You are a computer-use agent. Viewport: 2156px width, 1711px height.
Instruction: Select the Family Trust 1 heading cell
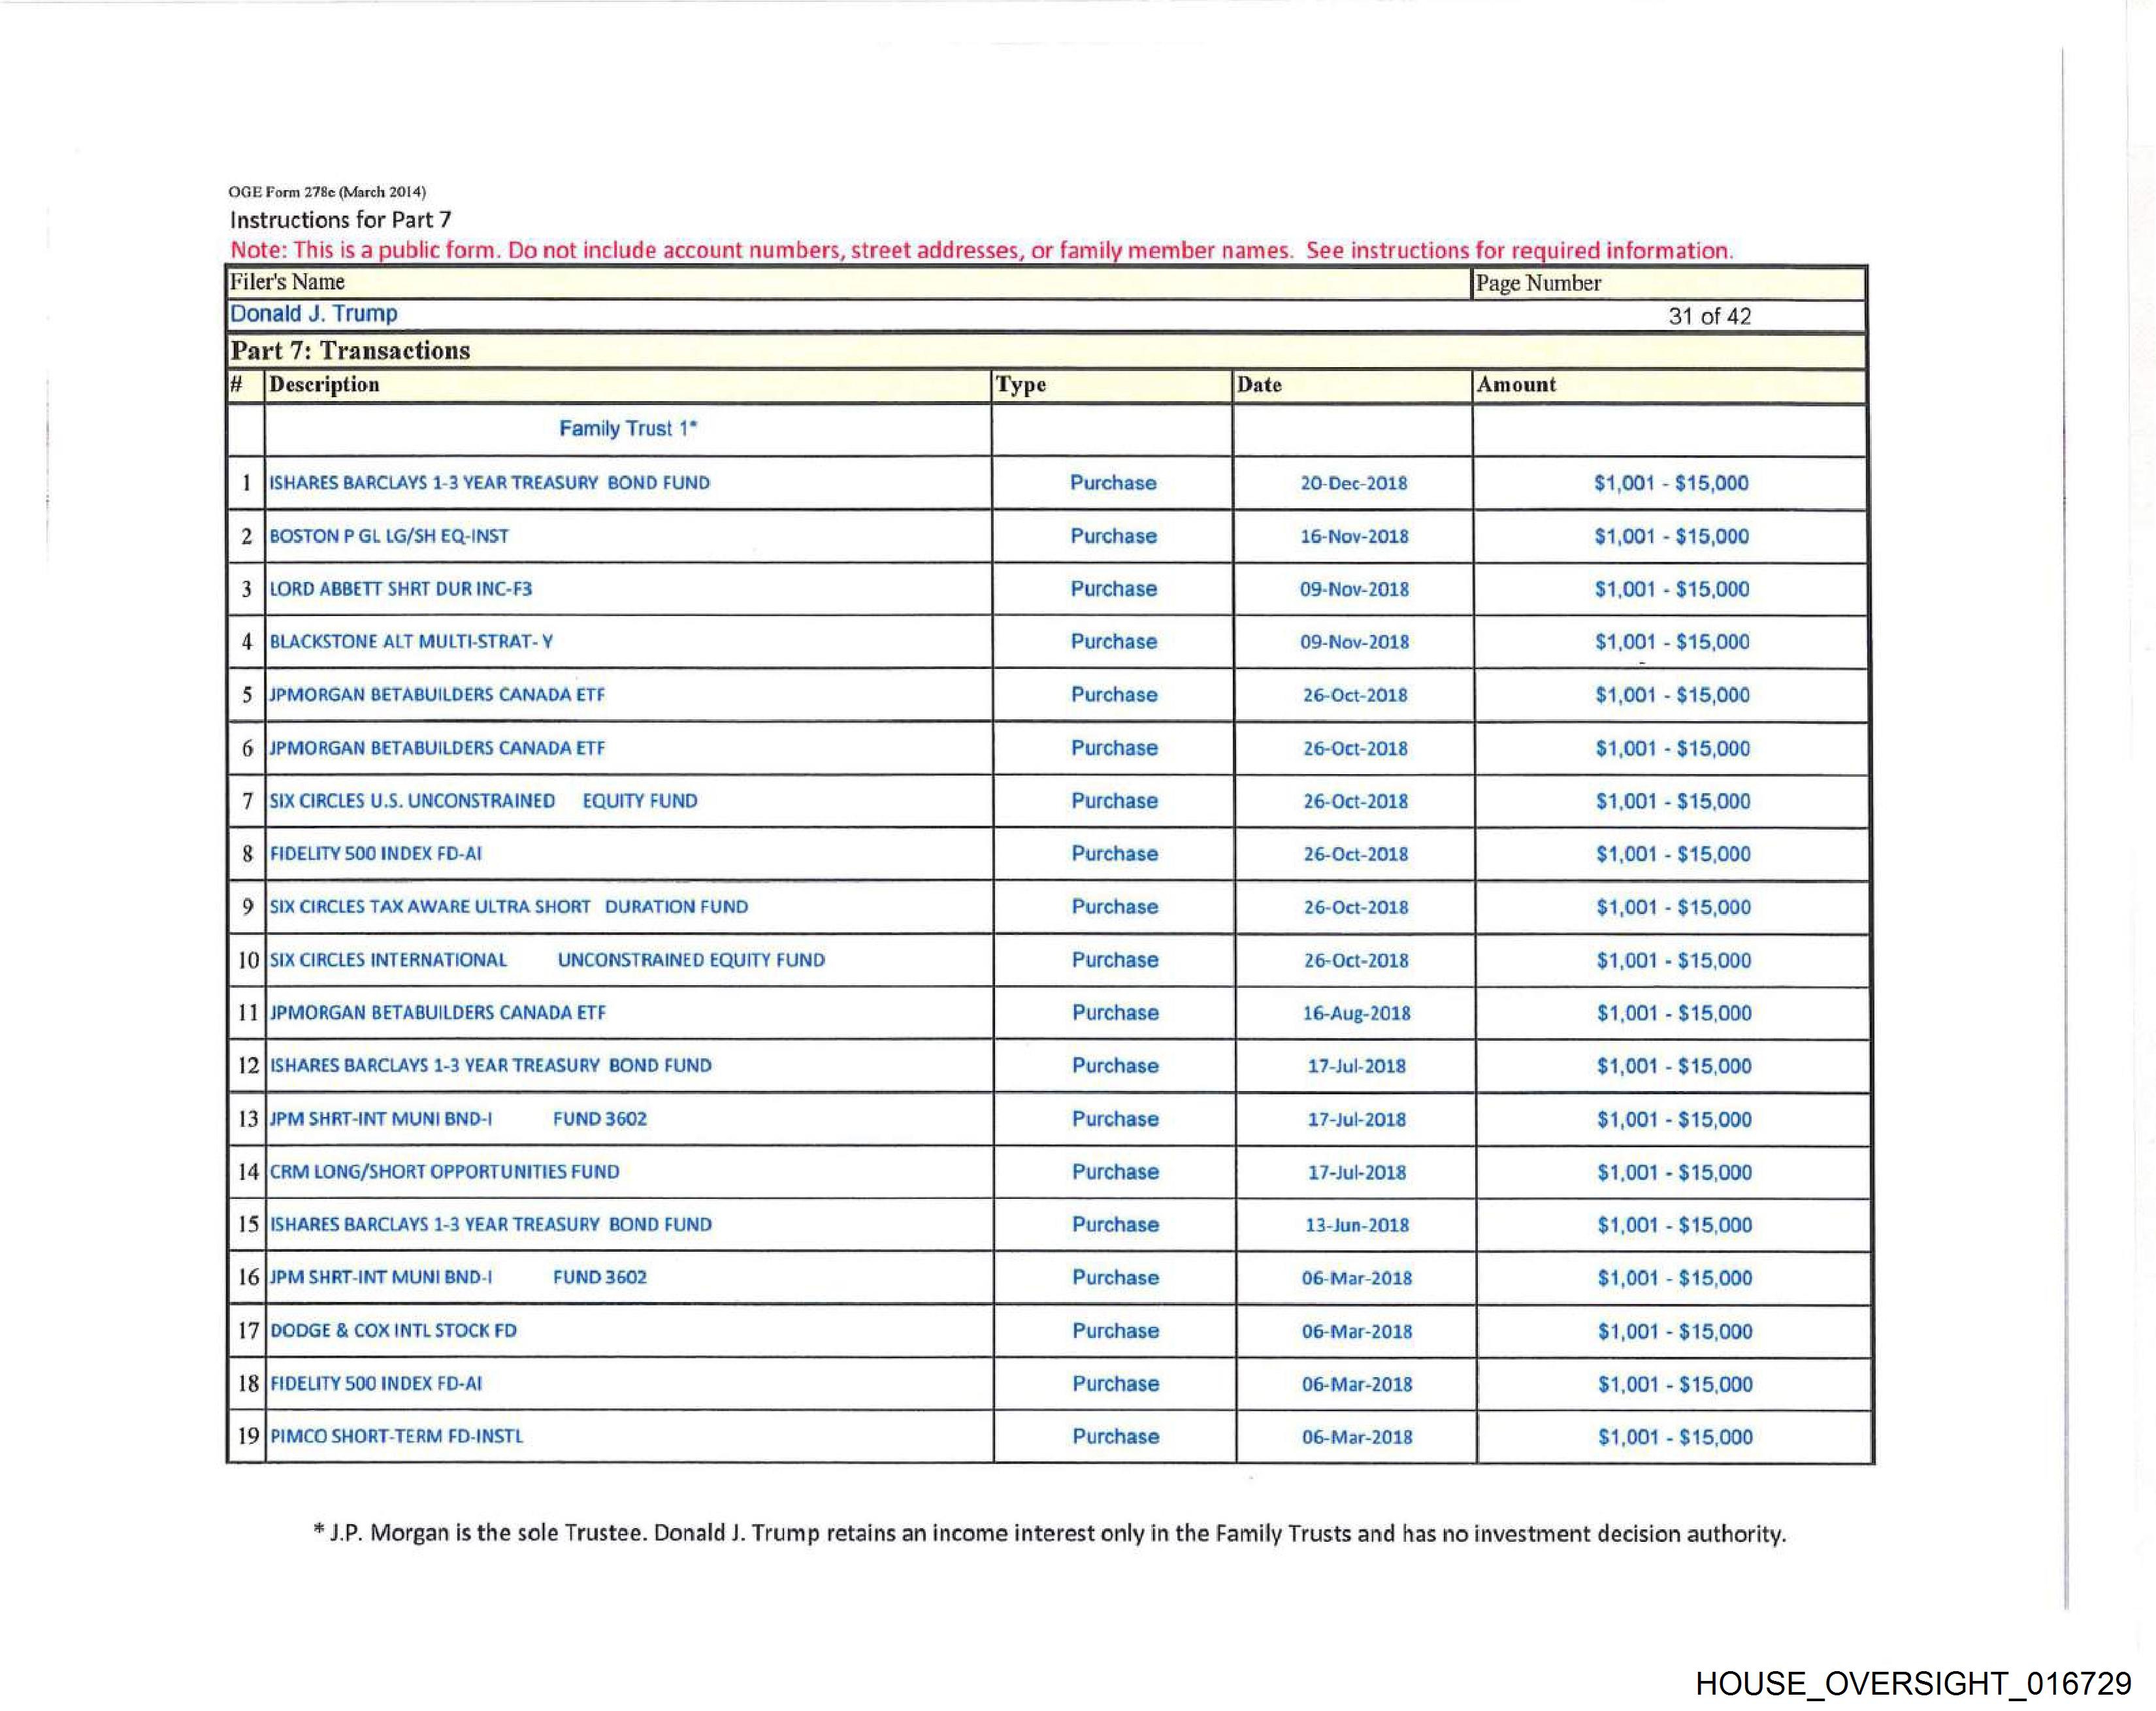[627, 429]
